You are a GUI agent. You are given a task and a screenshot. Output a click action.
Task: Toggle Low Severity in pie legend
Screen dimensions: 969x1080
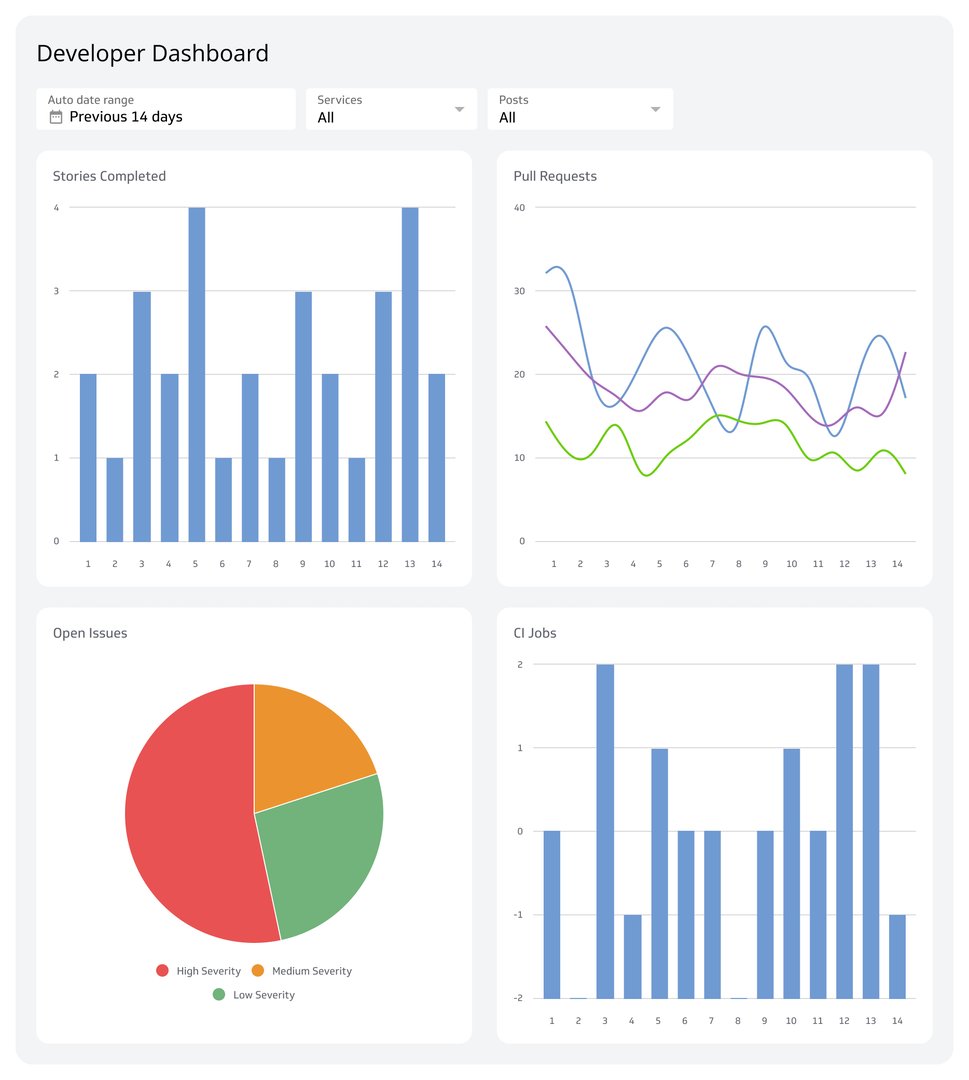pos(255,995)
